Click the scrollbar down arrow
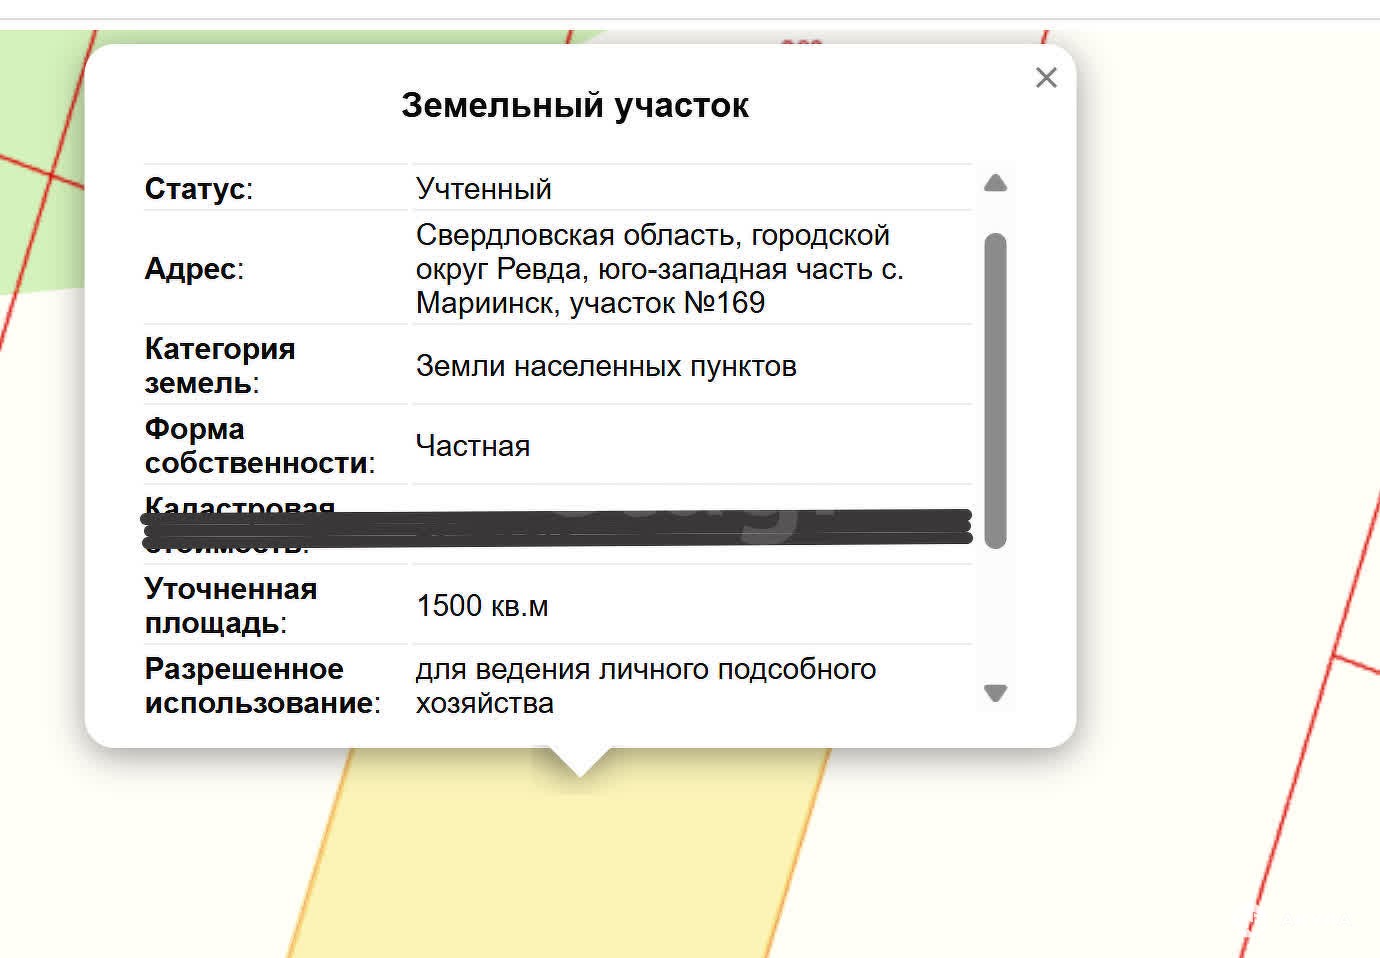 pyautogui.click(x=995, y=693)
